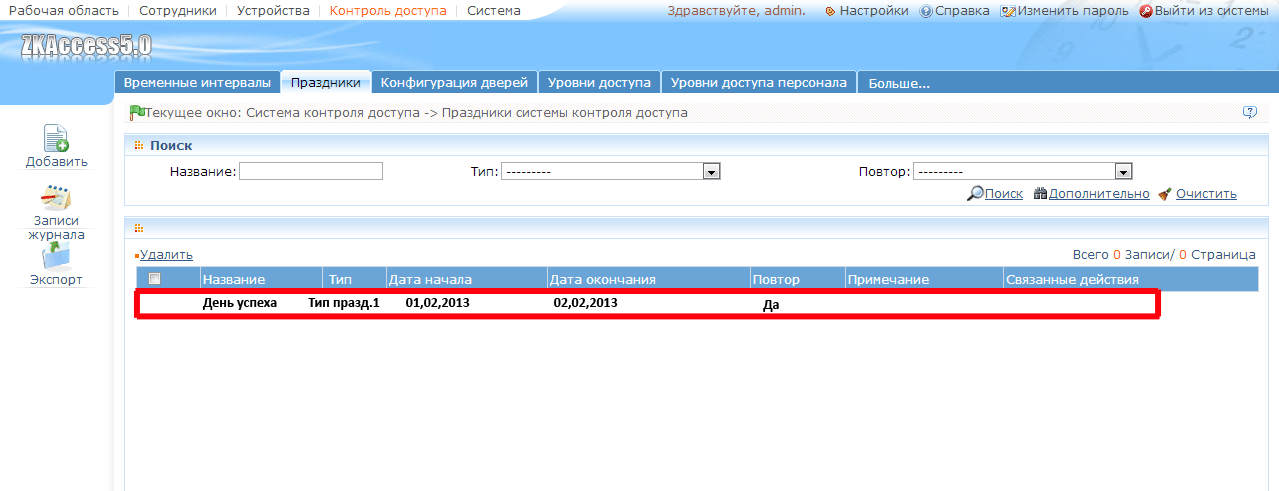The height and width of the screenshot is (491, 1279).
Task: Click Выйти из системы link
Action: [x=1213, y=11]
